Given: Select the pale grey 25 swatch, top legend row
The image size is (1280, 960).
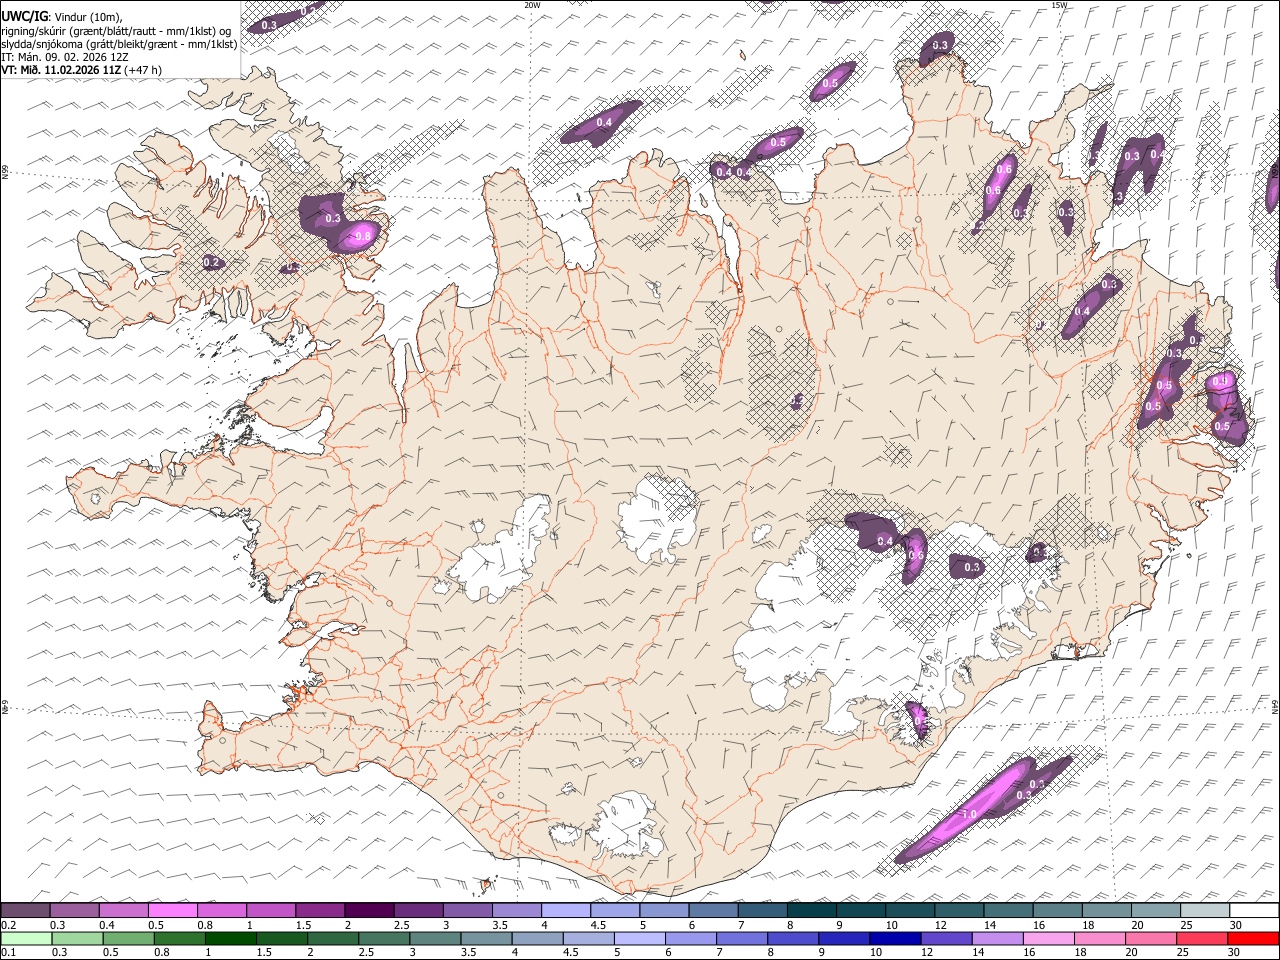Looking at the screenshot, I should coord(1205,910).
